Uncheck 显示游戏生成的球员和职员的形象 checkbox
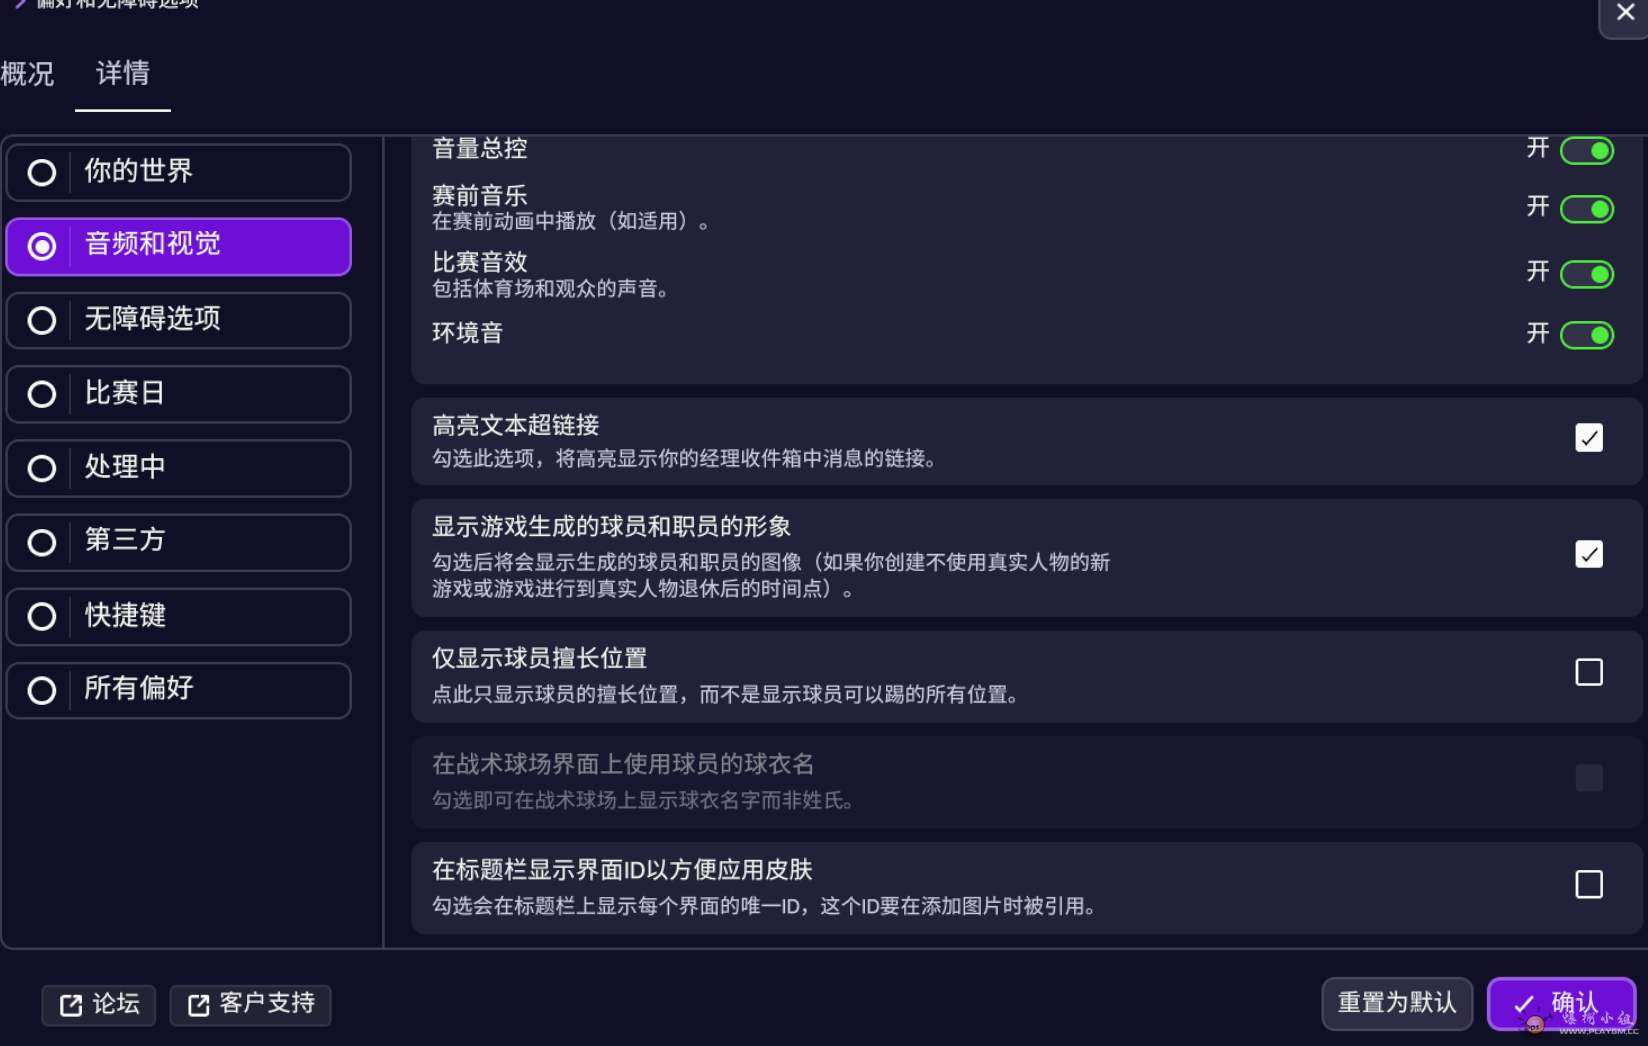This screenshot has height=1046, width=1648. (x=1588, y=554)
